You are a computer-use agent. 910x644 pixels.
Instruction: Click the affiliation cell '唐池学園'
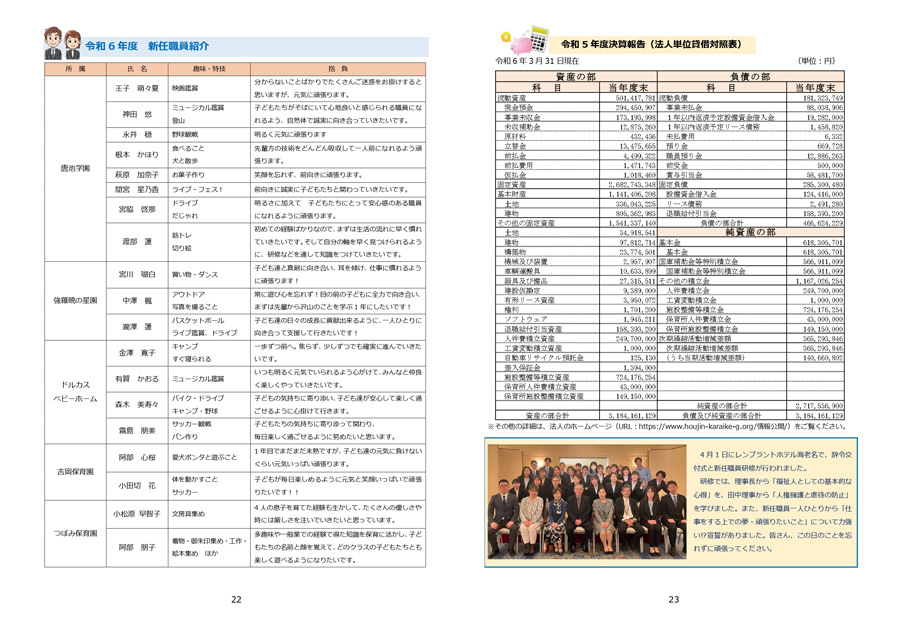coord(75,168)
